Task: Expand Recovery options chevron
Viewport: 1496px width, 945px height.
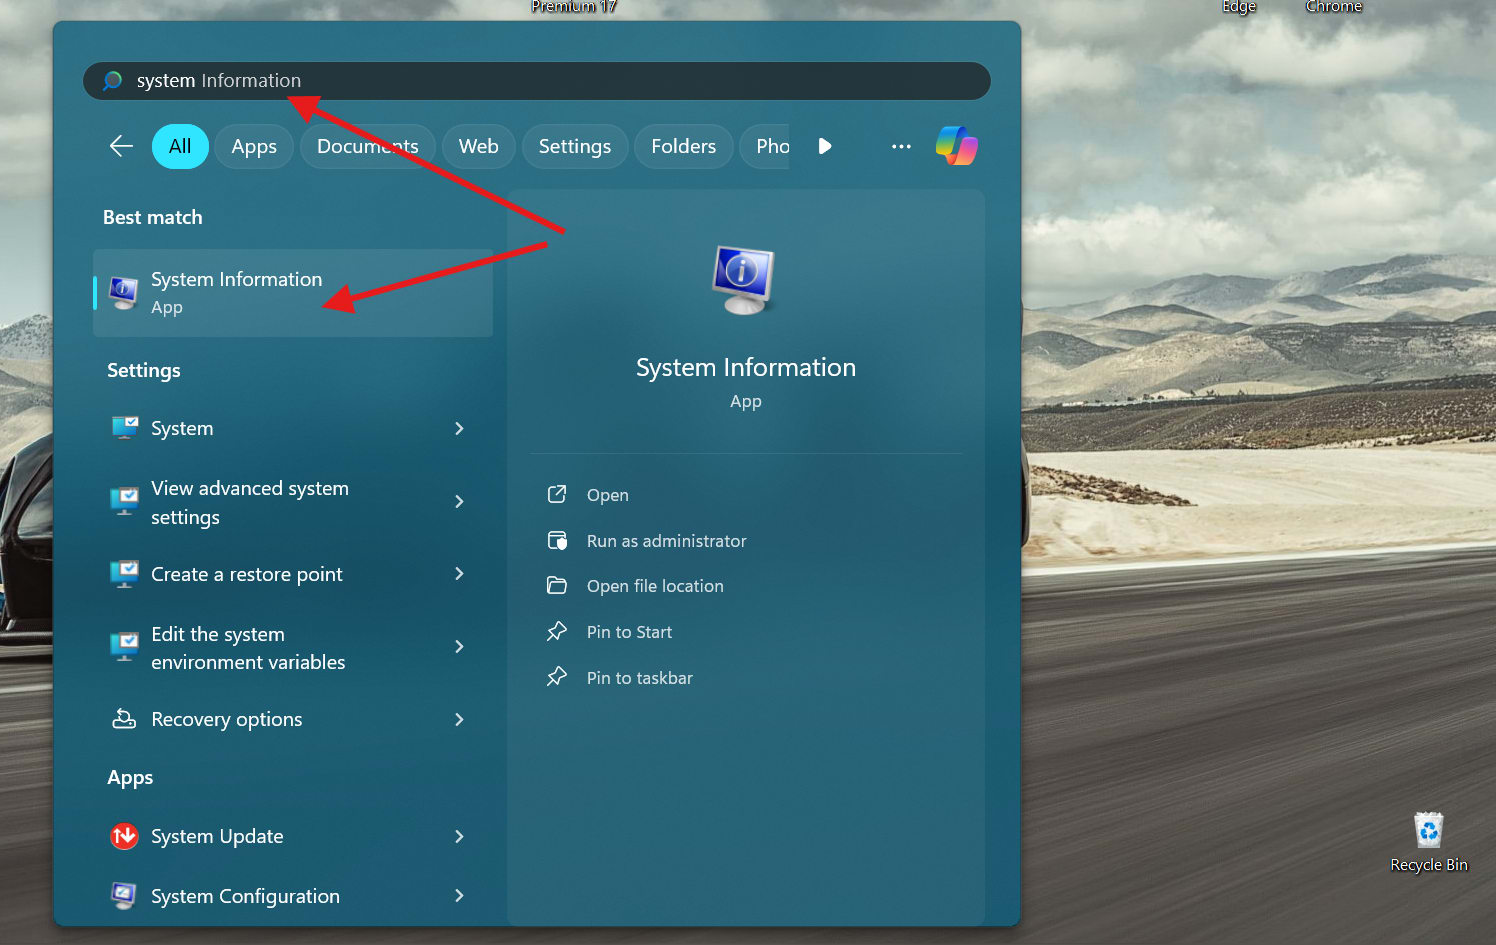Action: pyautogui.click(x=459, y=719)
